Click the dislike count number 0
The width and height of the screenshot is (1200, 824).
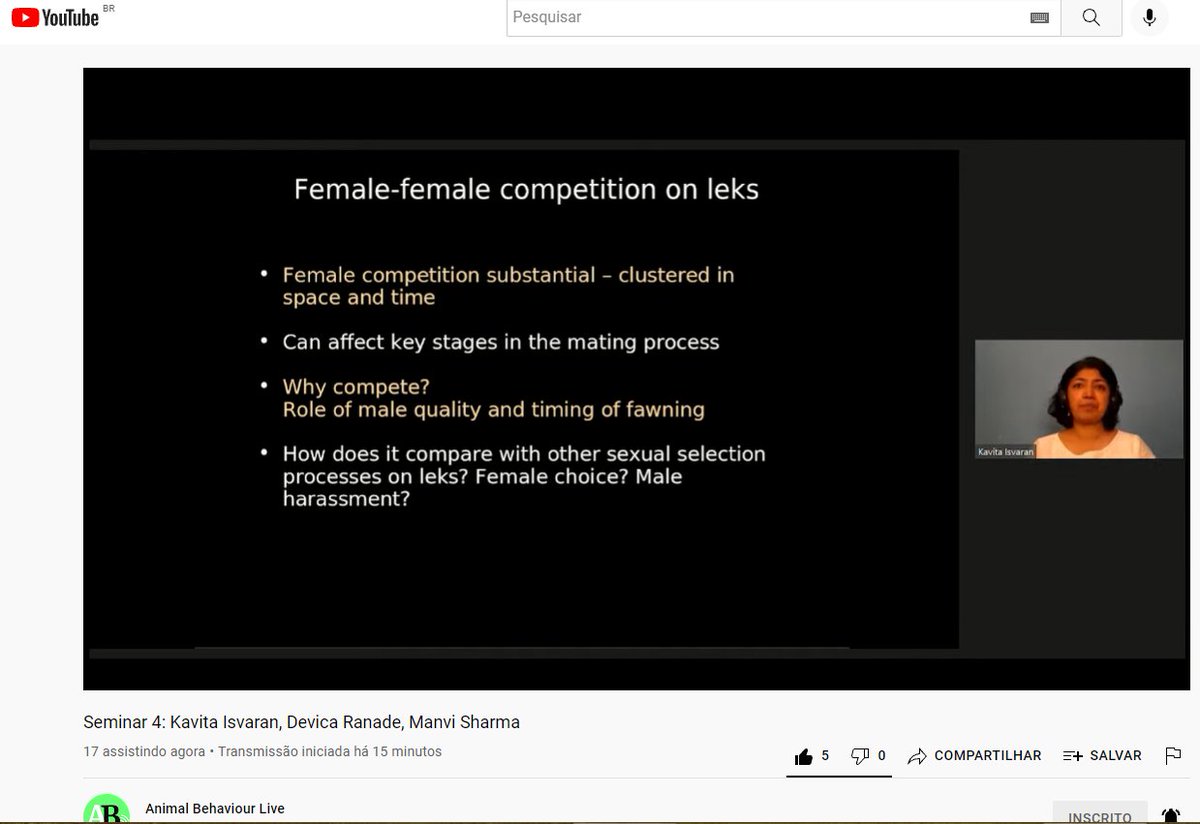tap(881, 756)
